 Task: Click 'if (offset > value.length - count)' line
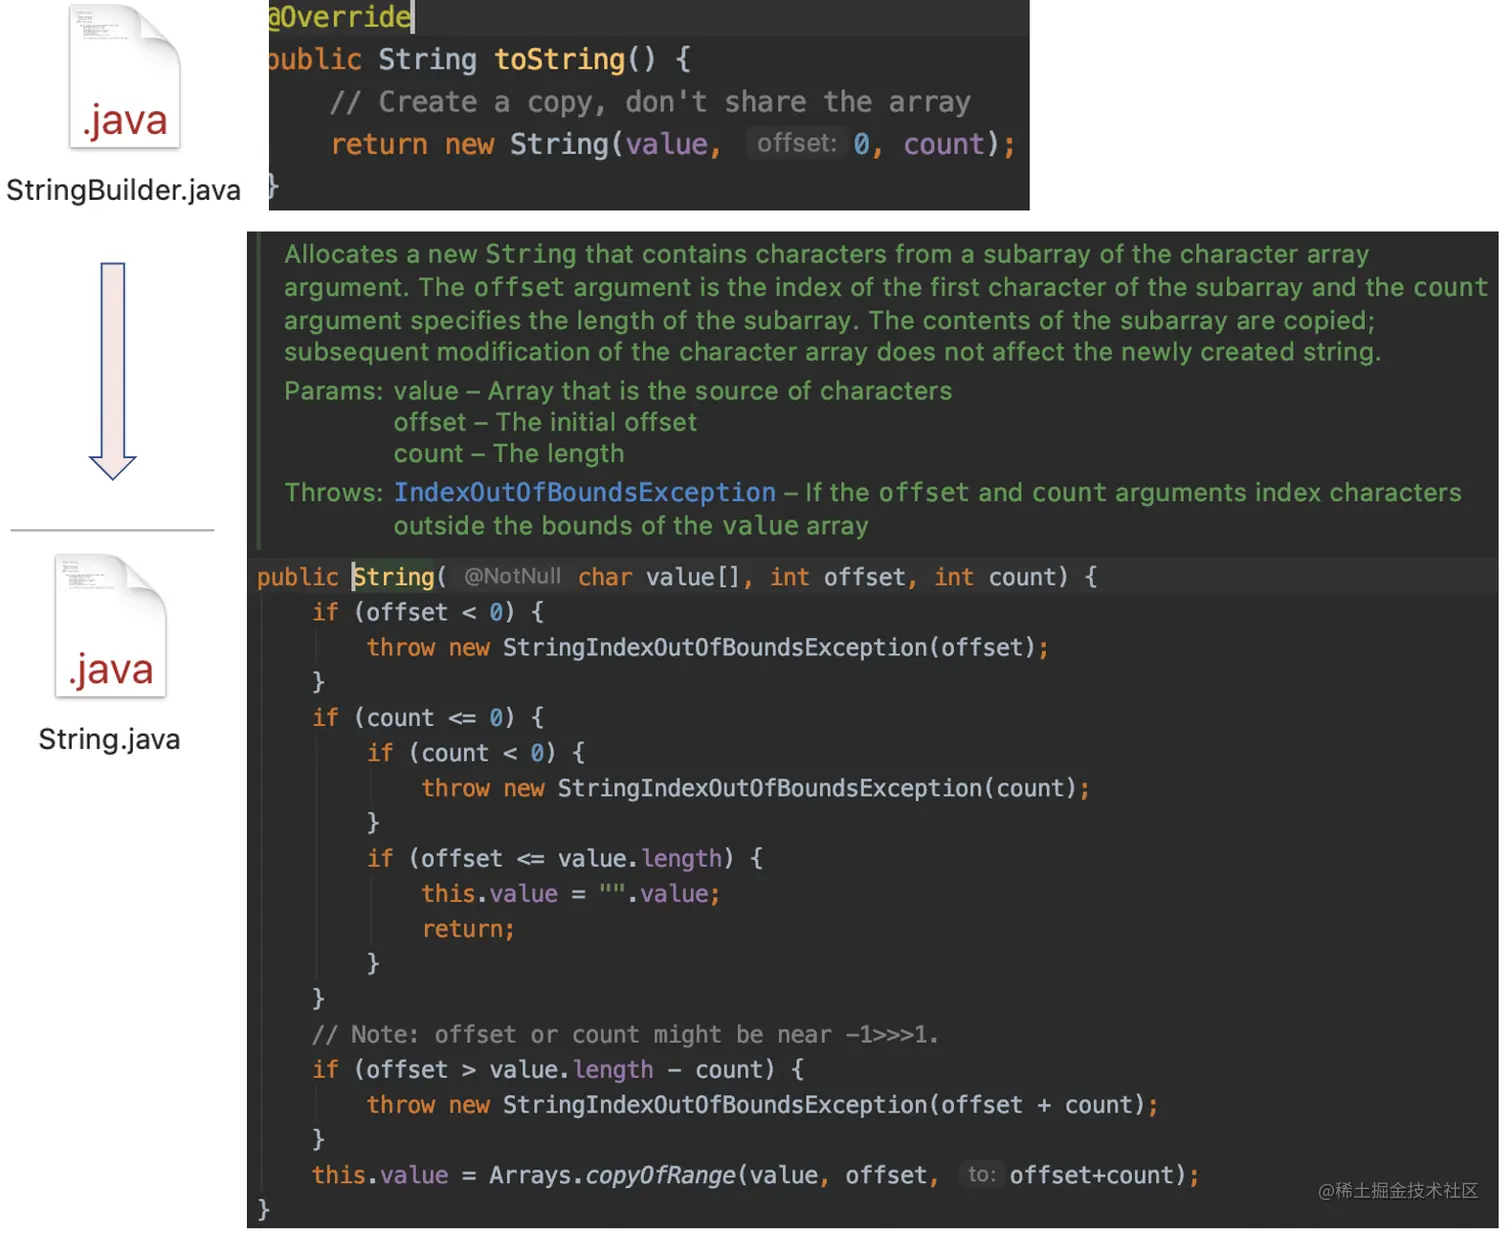[x=558, y=1070]
